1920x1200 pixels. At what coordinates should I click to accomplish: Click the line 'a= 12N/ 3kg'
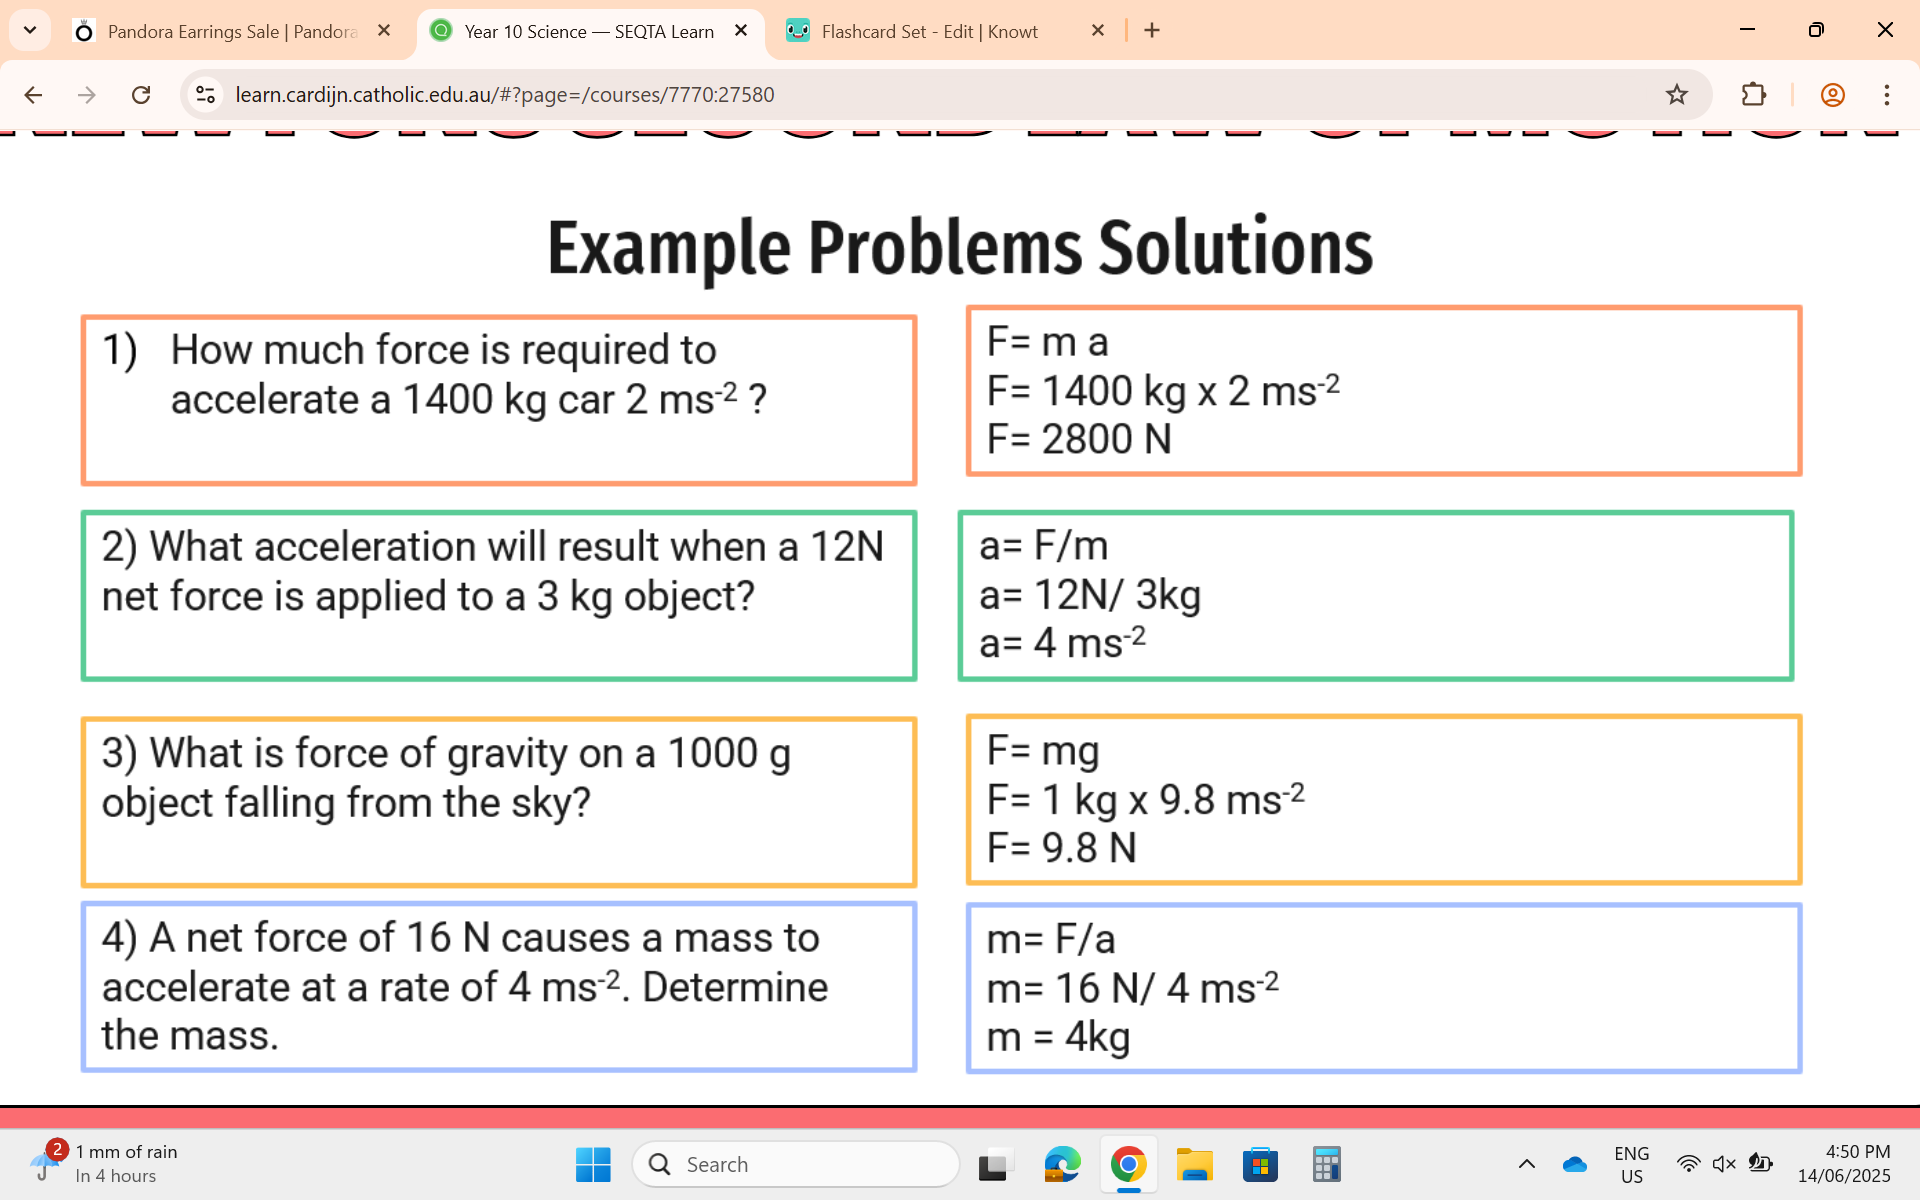[x=1090, y=595]
